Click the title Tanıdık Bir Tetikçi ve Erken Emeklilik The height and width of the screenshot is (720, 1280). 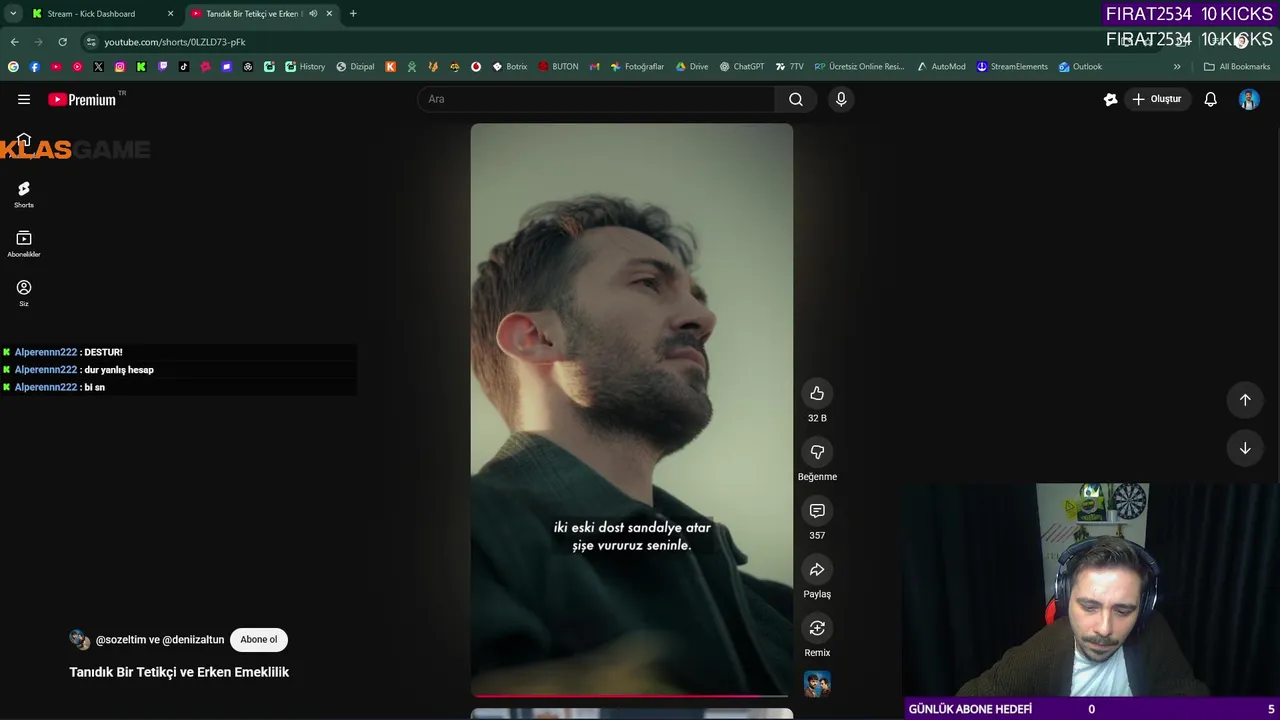click(x=179, y=672)
